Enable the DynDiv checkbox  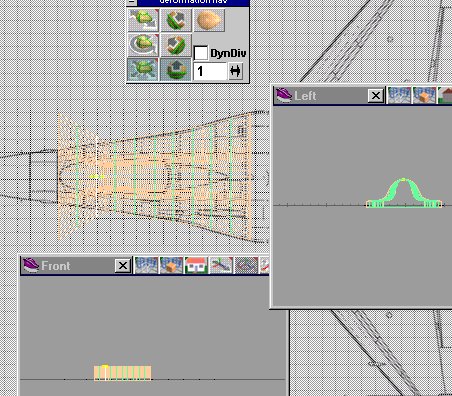click(x=201, y=53)
